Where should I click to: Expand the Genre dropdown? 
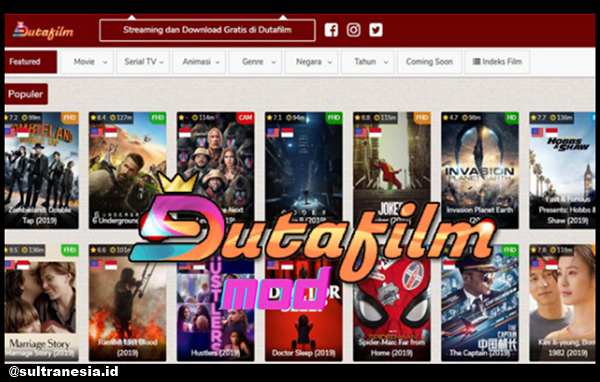[255, 62]
